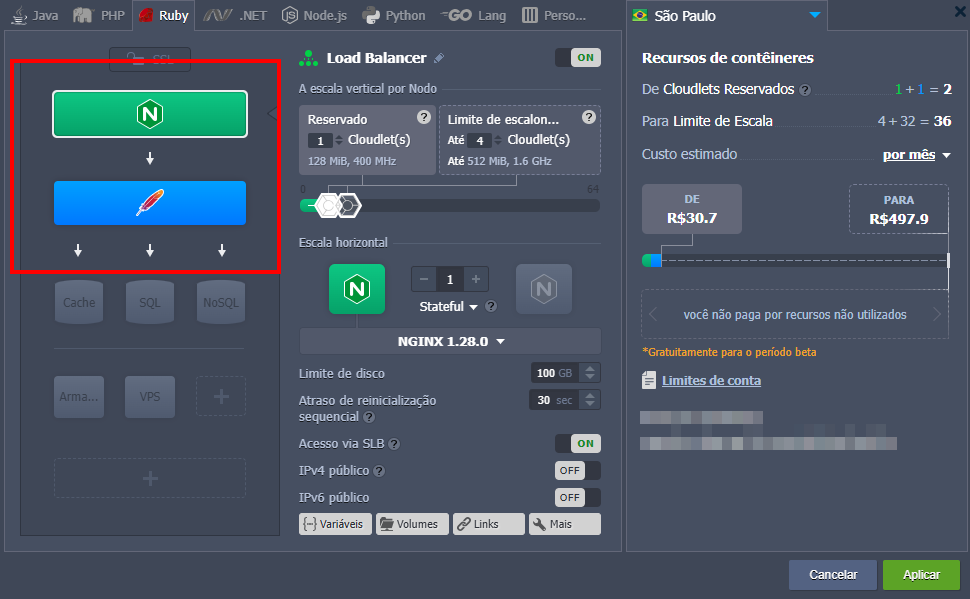Click the greyed NGINX node placeholder
This screenshot has height=599, width=970.
pos(544,289)
